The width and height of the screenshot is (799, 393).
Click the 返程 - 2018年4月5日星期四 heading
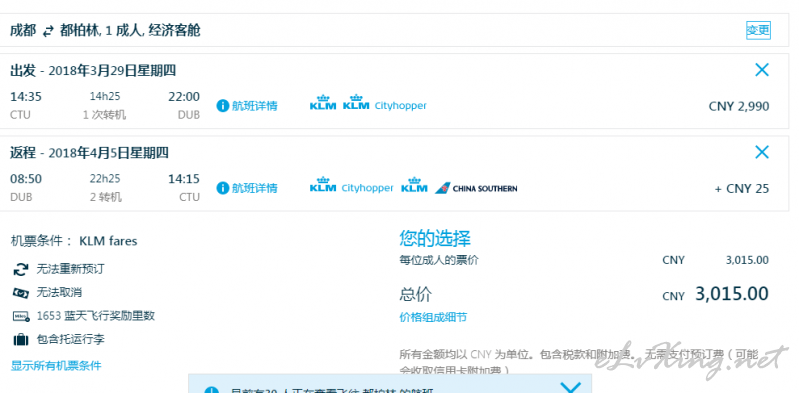(89, 152)
